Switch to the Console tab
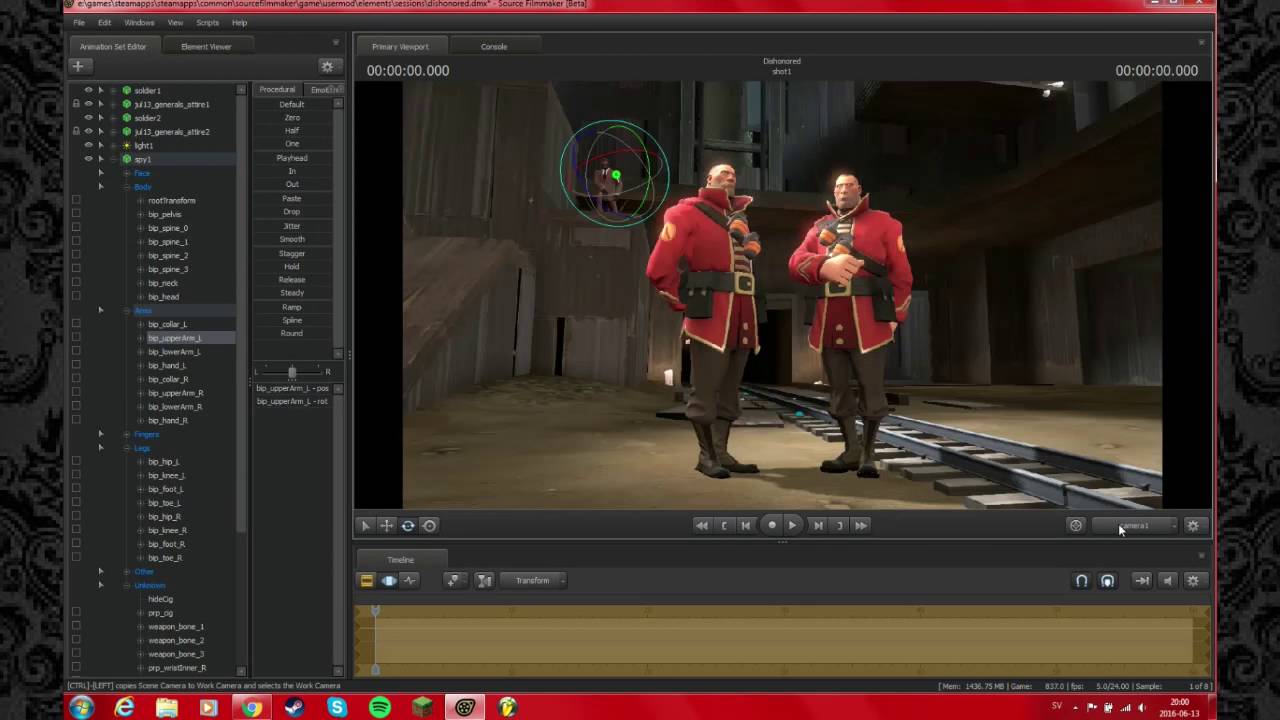The height and width of the screenshot is (720, 1280). [494, 46]
